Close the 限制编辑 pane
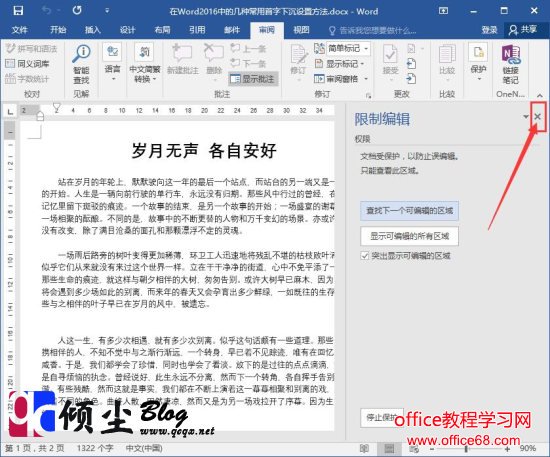The image size is (550, 457). [537, 116]
